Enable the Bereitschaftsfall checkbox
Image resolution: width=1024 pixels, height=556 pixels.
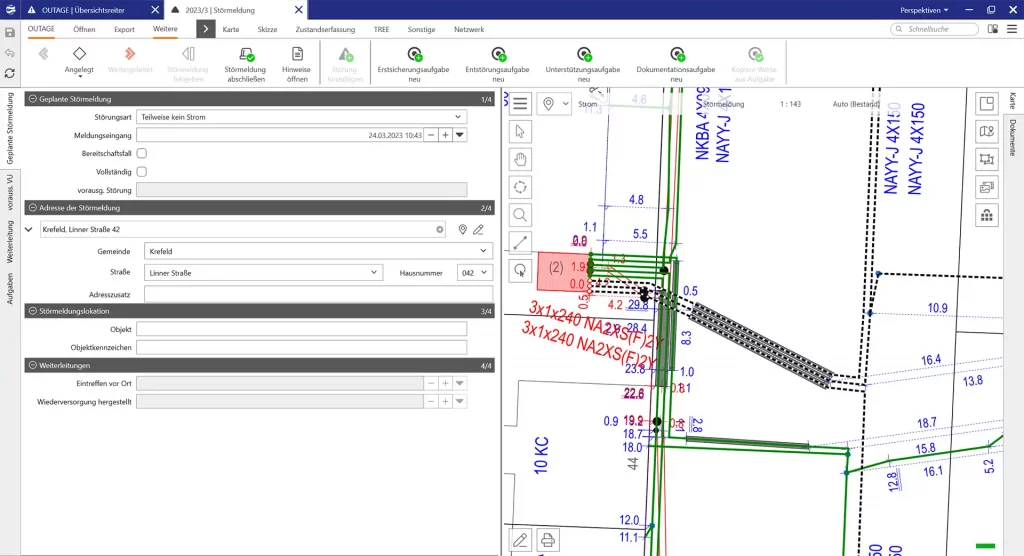[141, 153]
